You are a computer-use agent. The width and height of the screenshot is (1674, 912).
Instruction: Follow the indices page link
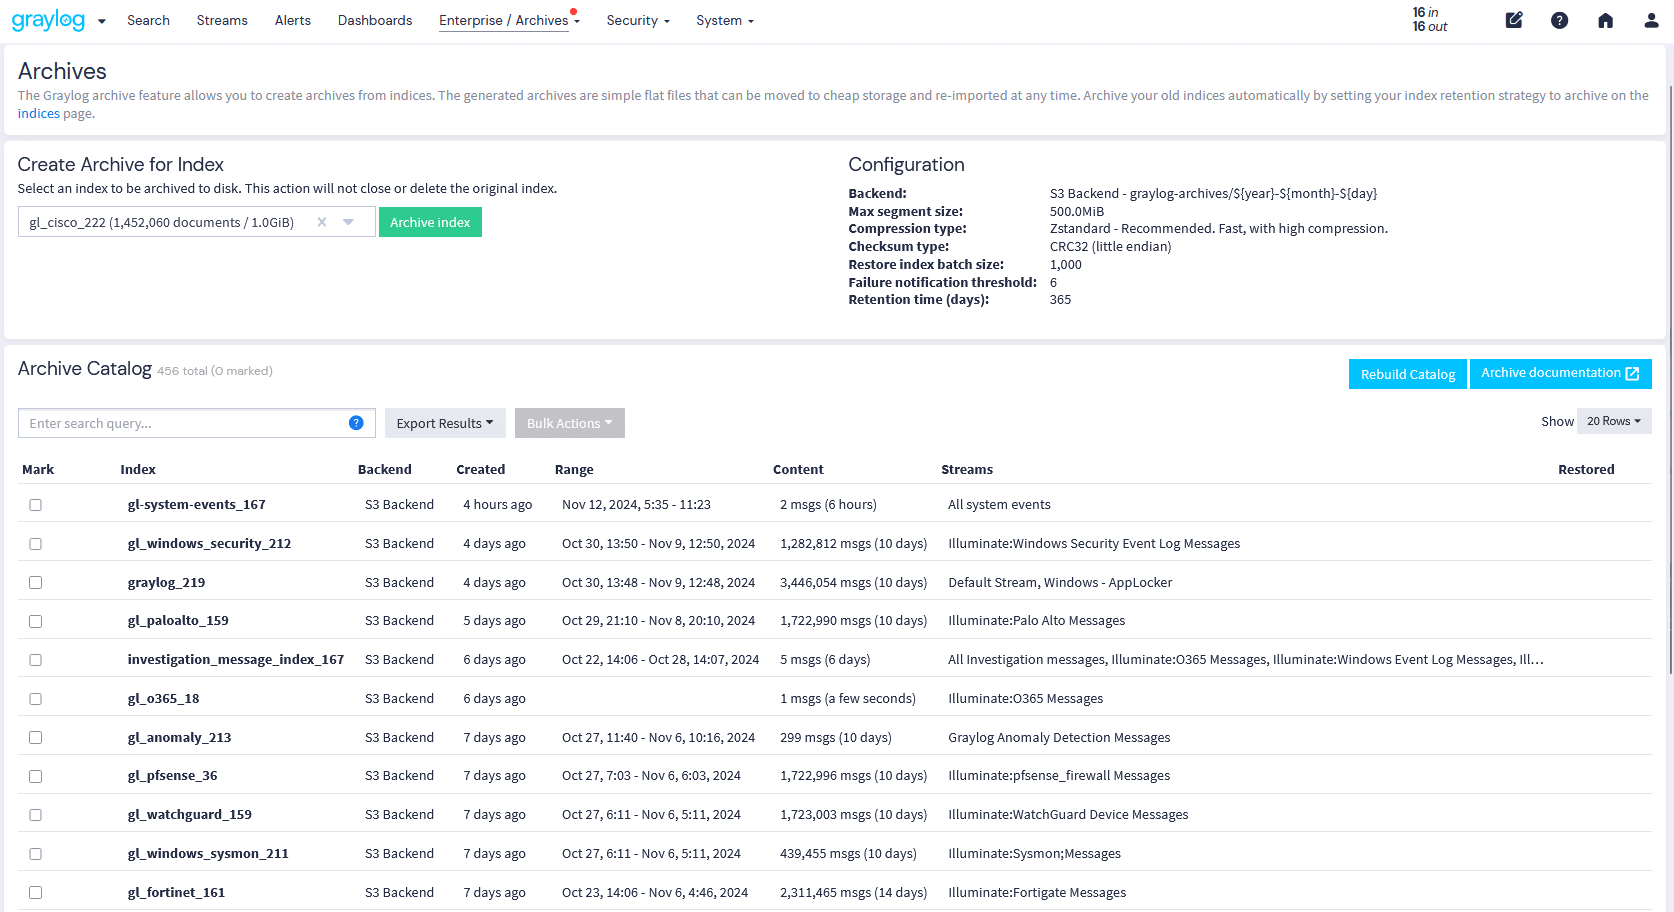pyautogui.click(x=38, y=114)
